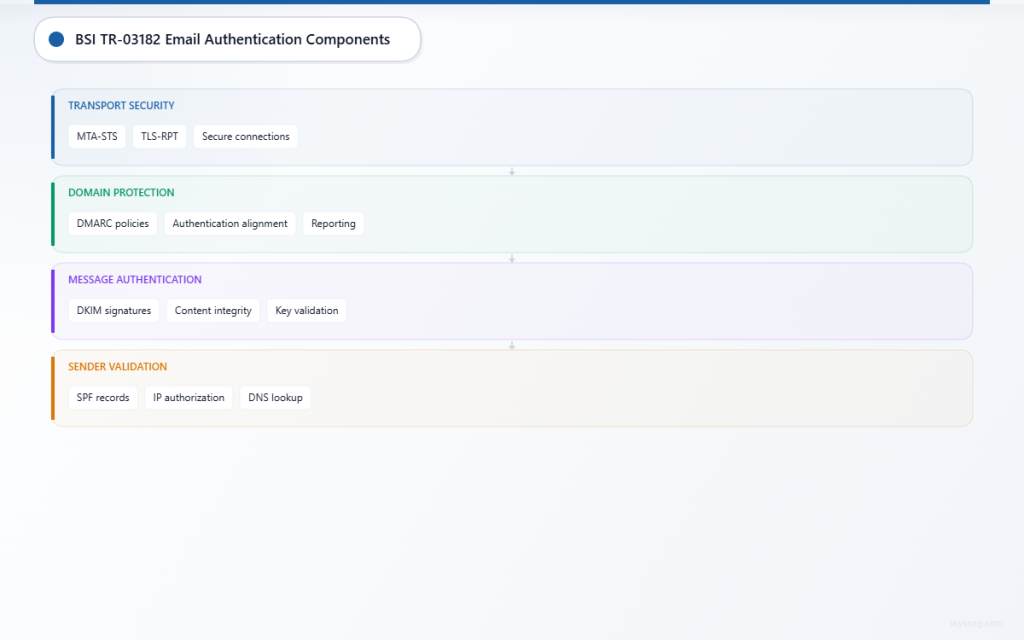Click the DKIM signatures tag

pyautogui.click(x=114, y=311)
